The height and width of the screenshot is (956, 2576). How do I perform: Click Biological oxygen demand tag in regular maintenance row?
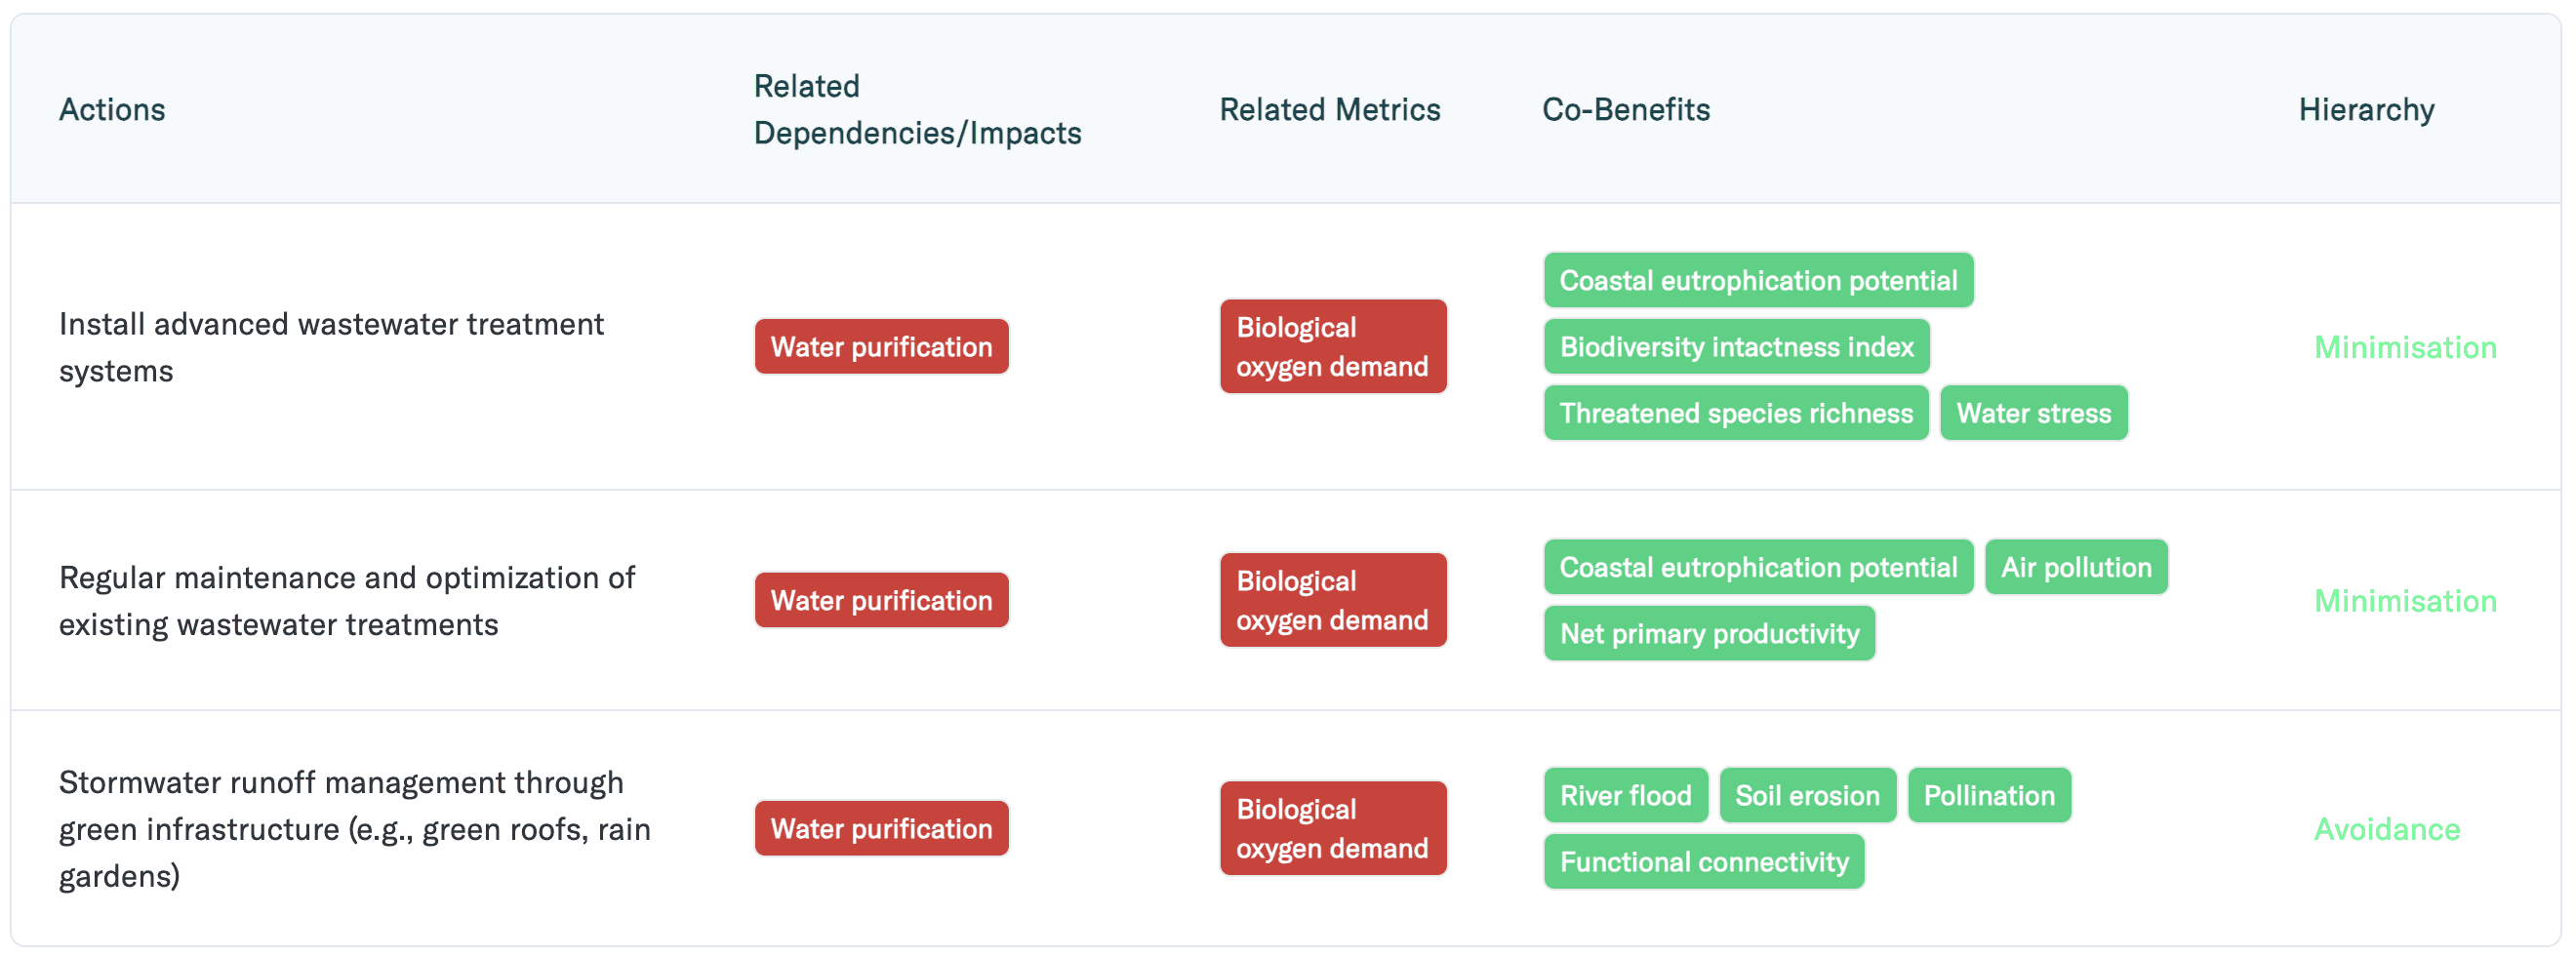coord(1332,600)
